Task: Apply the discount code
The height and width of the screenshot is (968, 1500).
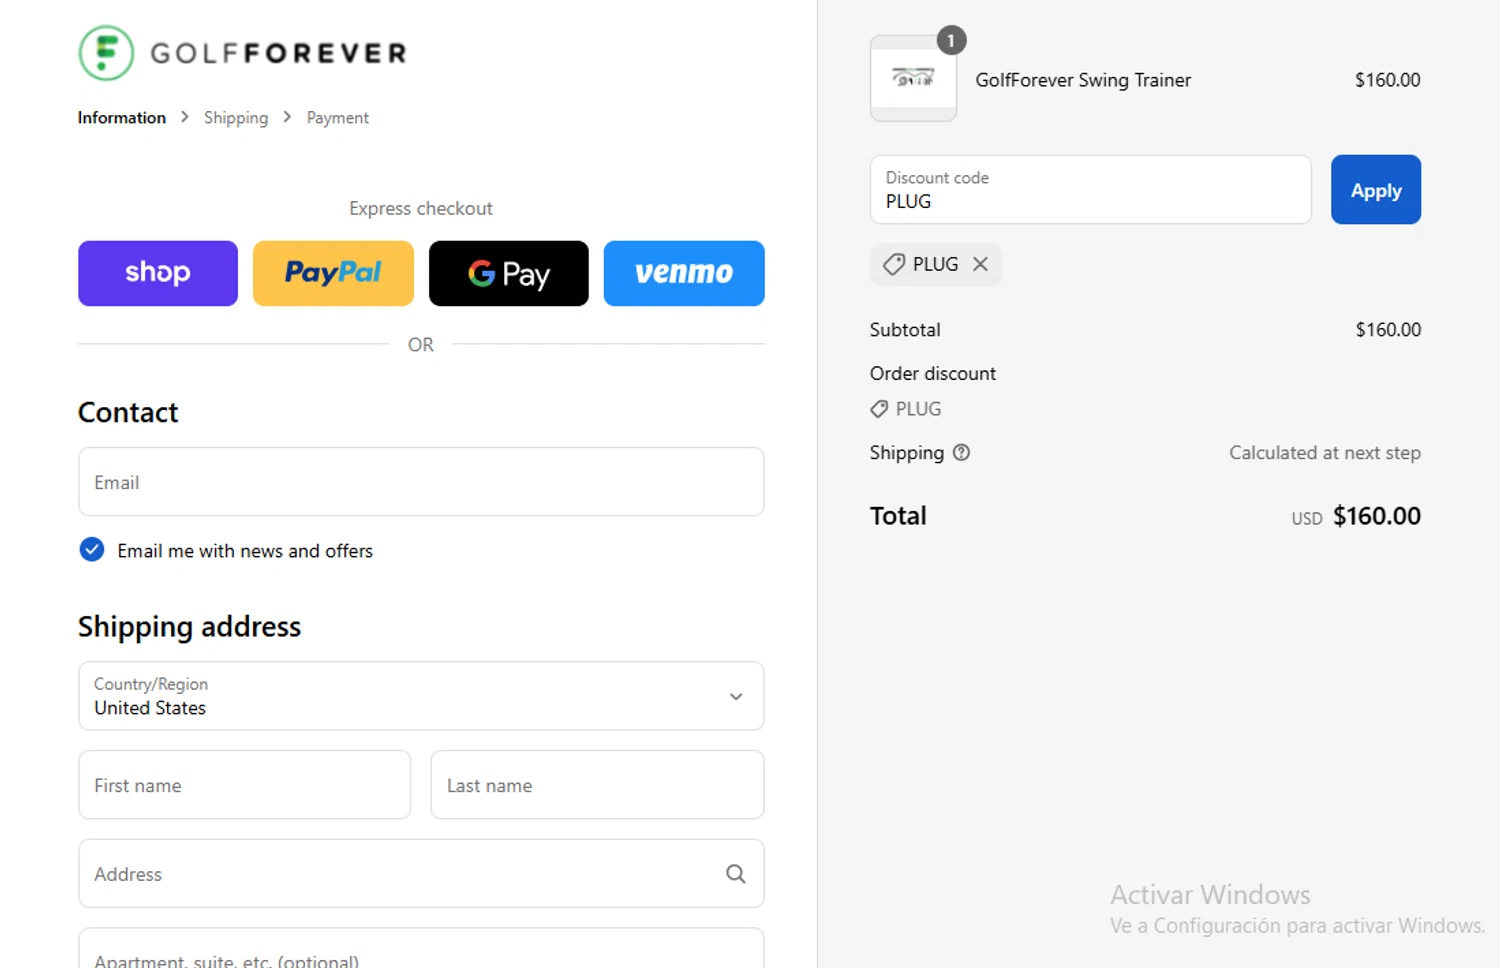Action: 1376,190
